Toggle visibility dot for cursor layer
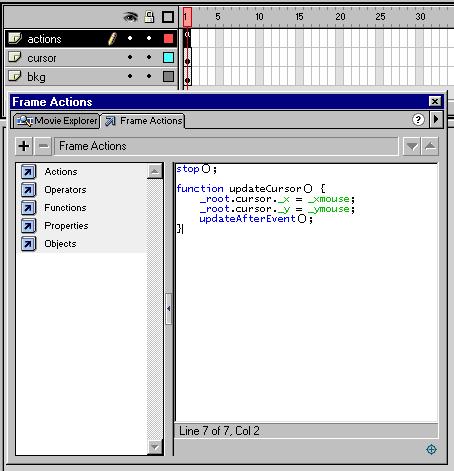Image resolution: width=454 pixels, height=471 pixels. click(x=130, y=57)
